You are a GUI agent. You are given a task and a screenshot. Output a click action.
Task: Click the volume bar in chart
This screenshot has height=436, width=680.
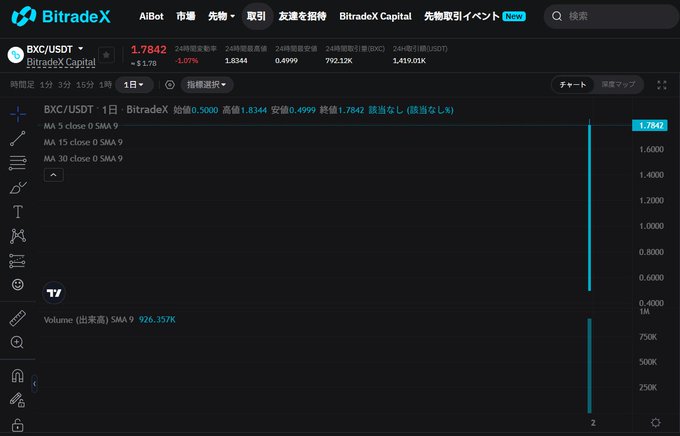point(589,366)
